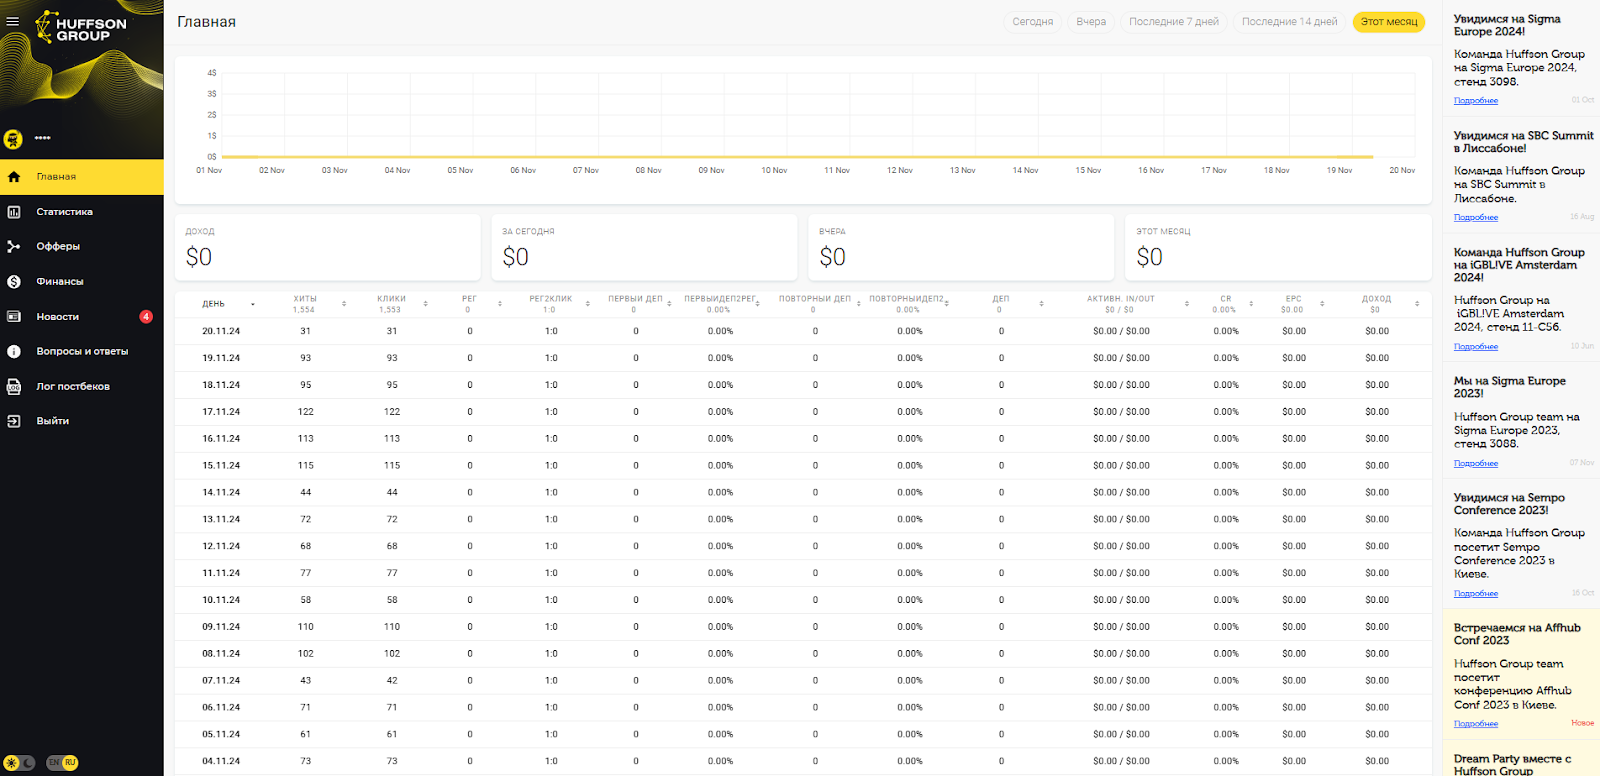1600x776 pixels.
Task: Click the 14.11.24 date cell
Action: coord(221,493)
